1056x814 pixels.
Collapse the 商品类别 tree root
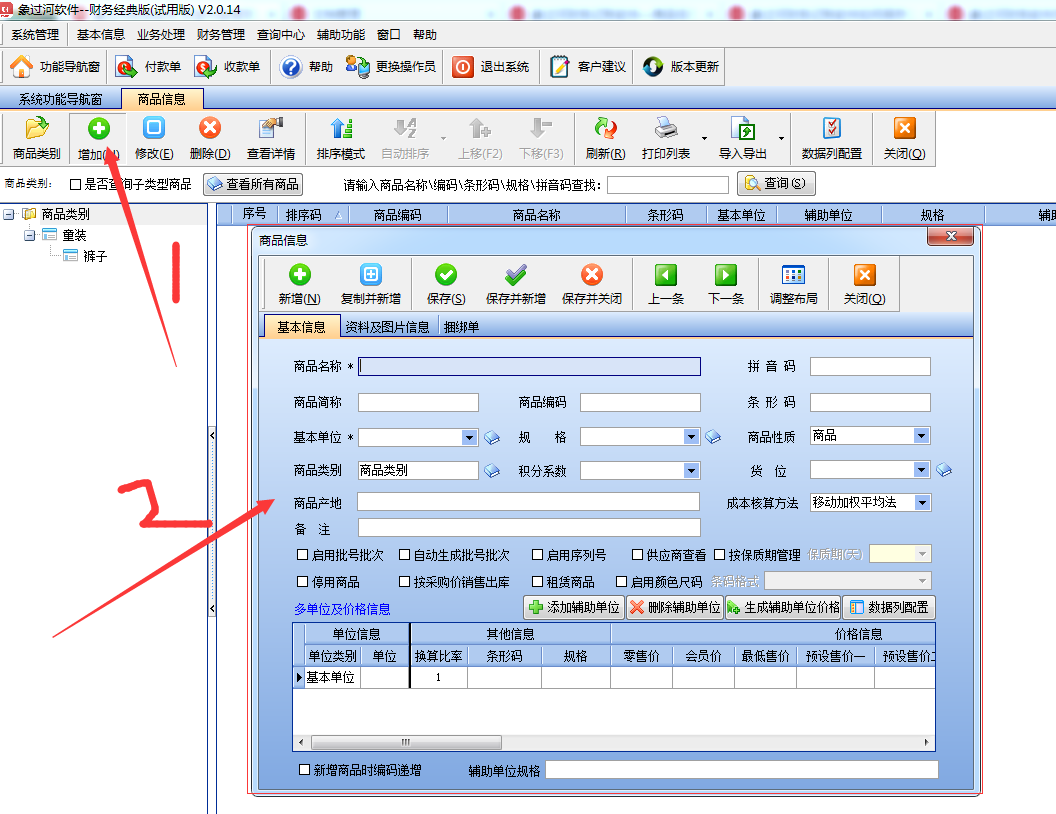[x=9, y=214]
